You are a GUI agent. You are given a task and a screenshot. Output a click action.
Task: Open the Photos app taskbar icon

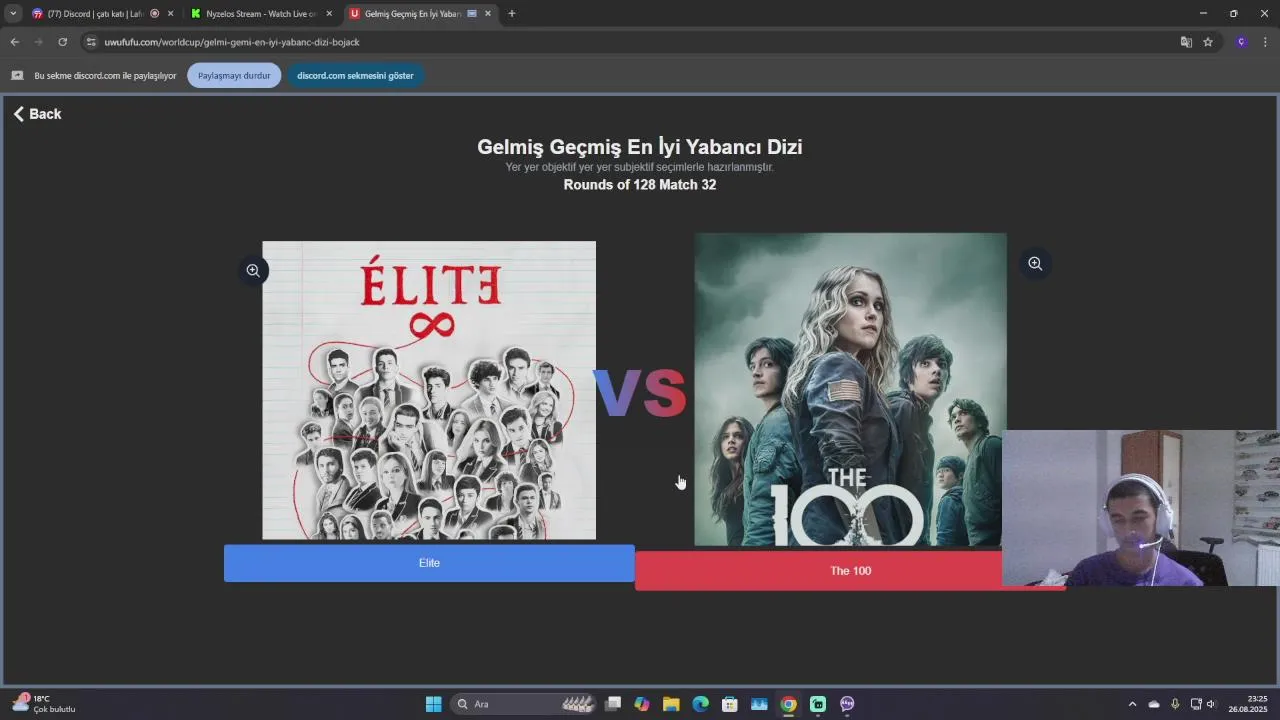click(x=759, y=704)
